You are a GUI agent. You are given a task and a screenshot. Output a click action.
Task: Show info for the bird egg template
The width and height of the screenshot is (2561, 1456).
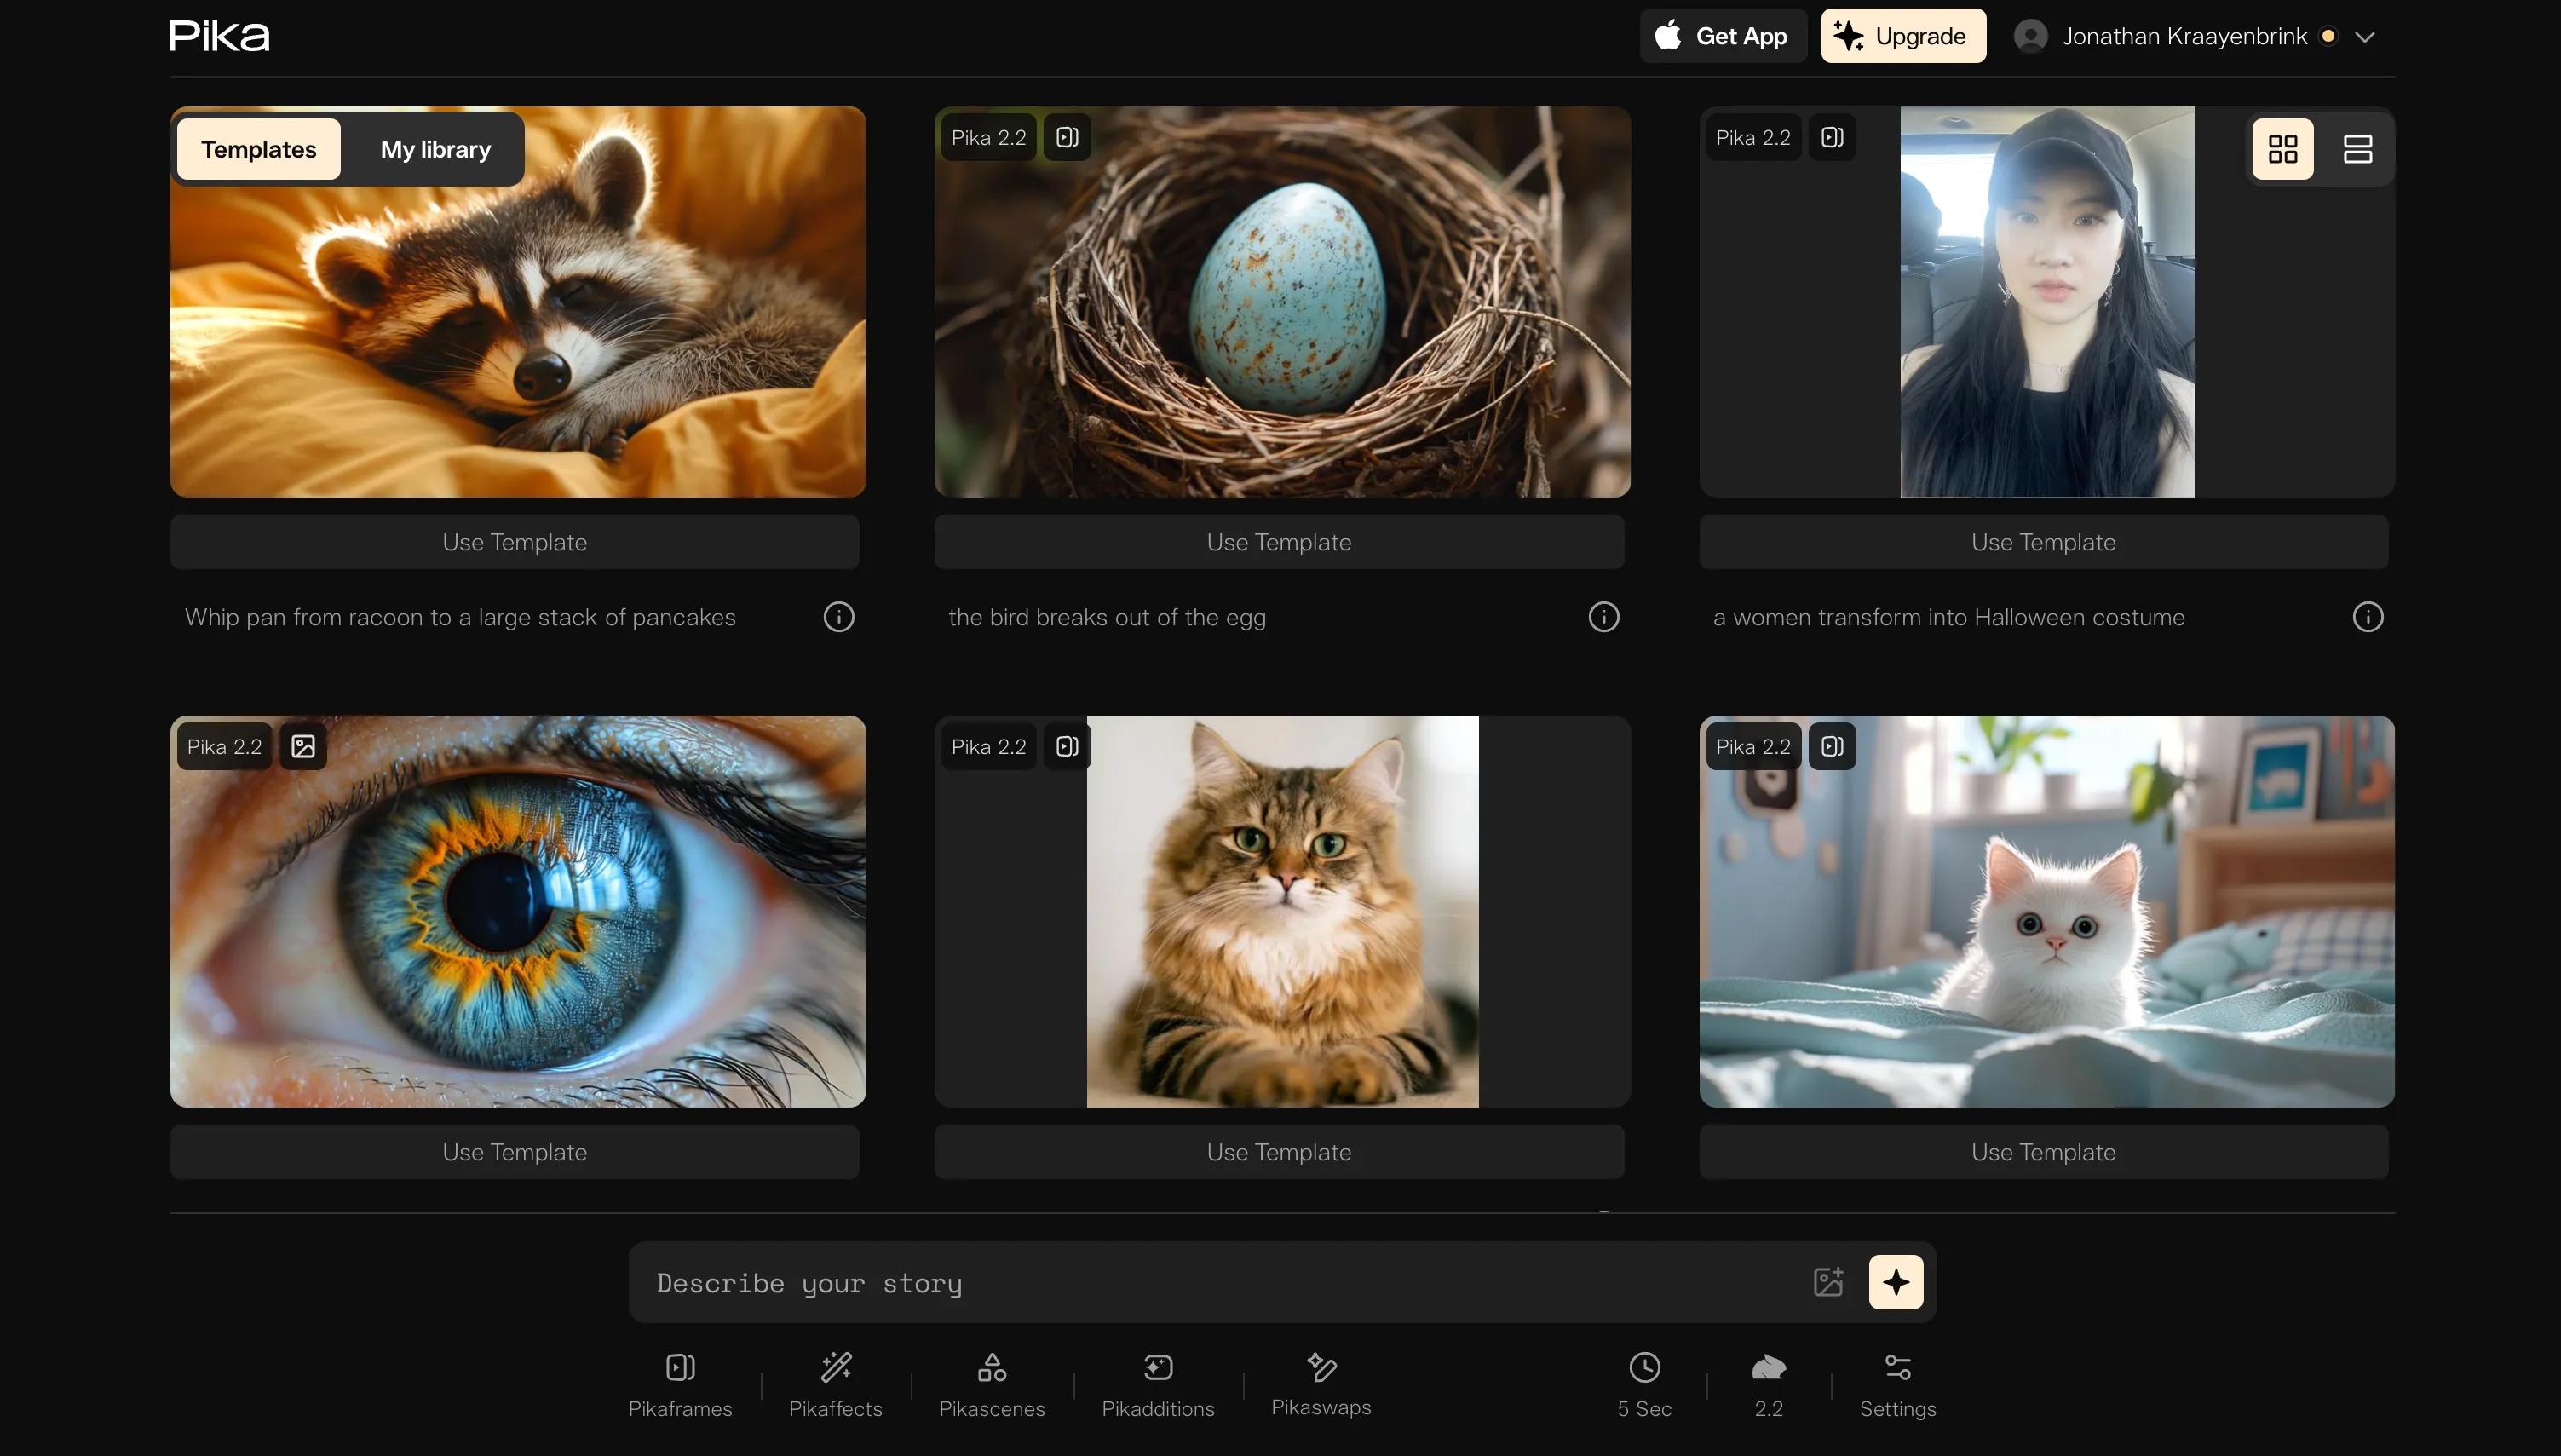(x=1603, y=617)
